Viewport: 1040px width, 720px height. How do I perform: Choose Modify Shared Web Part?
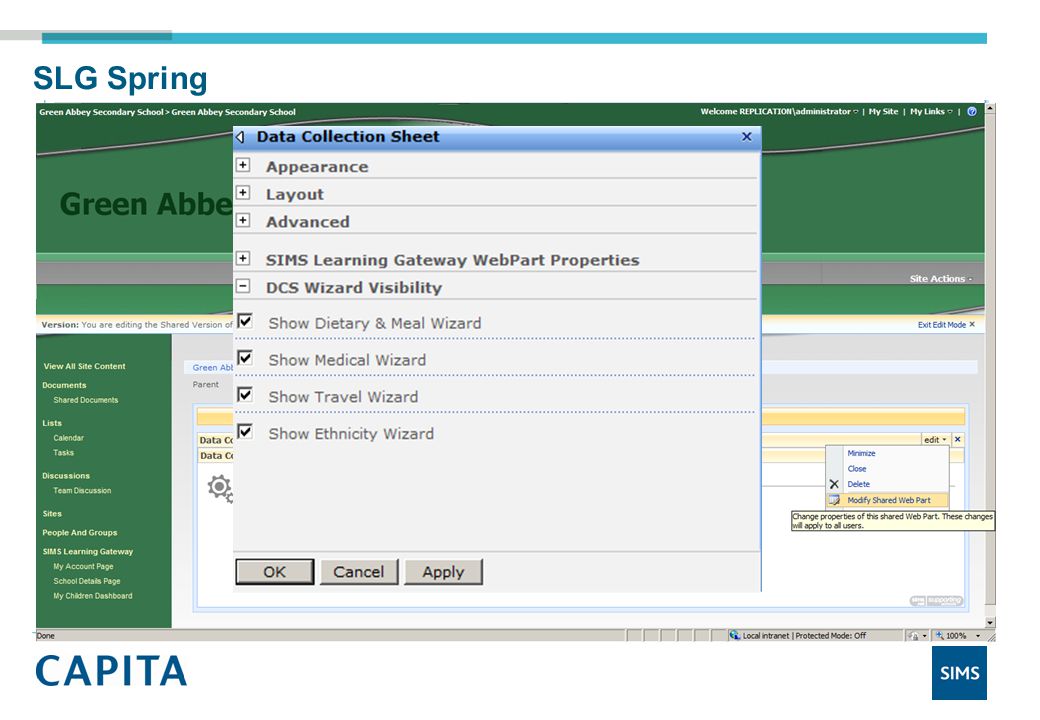(x=889, y=501)
